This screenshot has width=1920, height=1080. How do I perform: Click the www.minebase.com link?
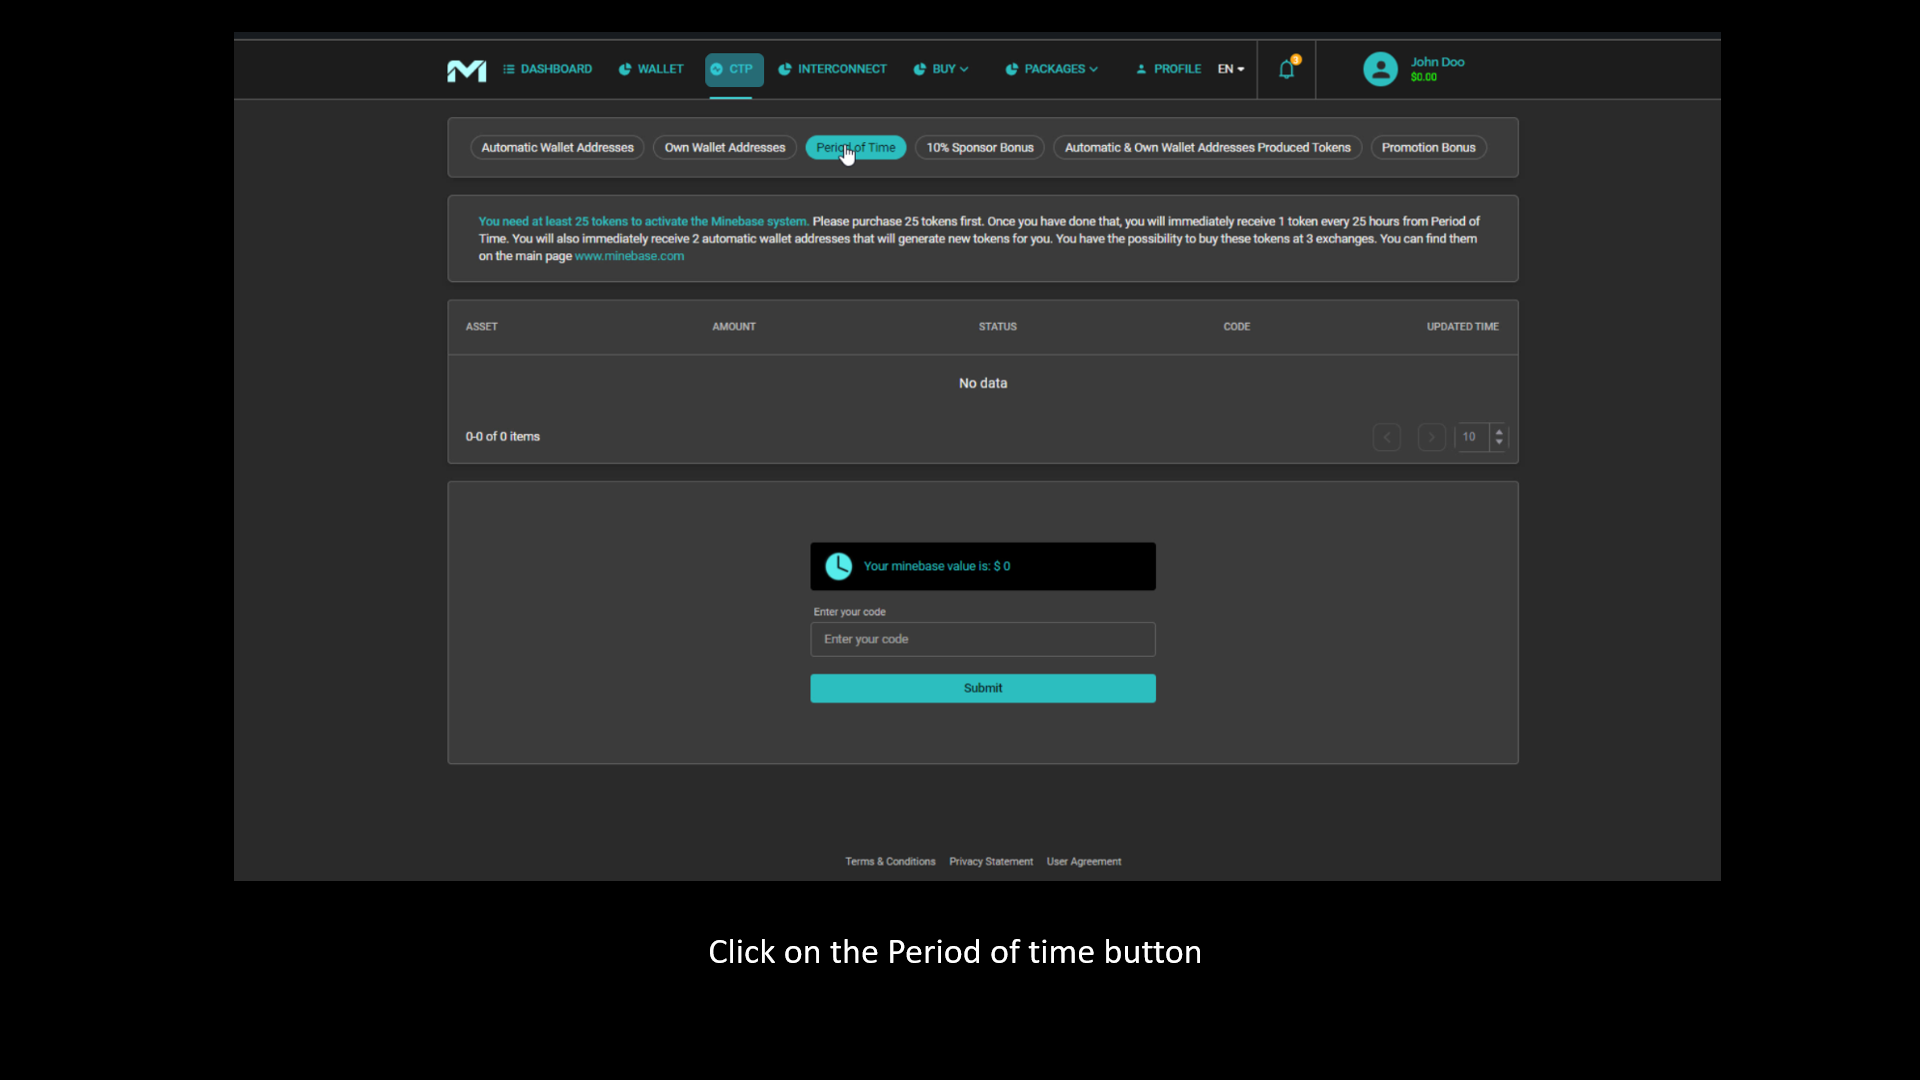(x=629, y=256)
